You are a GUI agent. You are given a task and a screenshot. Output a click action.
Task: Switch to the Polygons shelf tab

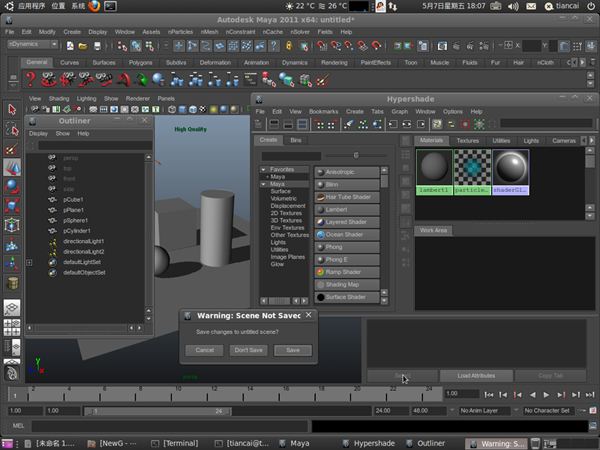click(x=140, y=62)
